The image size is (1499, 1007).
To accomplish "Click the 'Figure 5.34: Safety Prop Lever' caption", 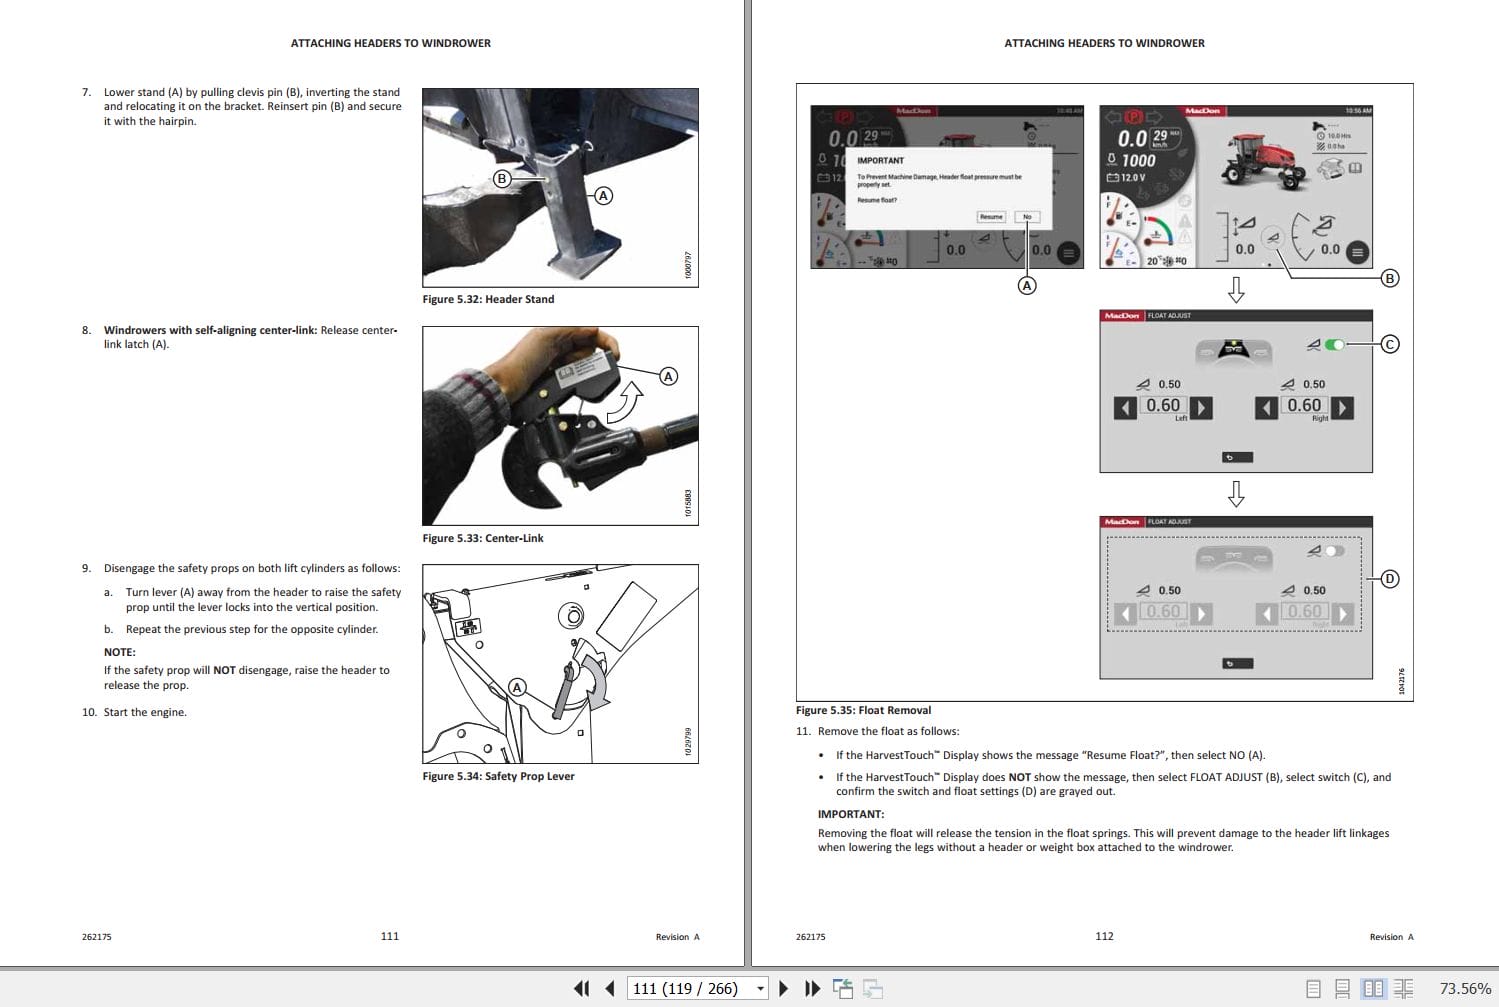I will coord(498,776).
